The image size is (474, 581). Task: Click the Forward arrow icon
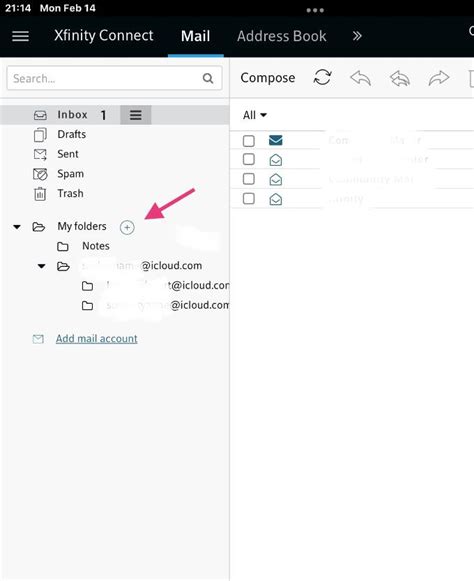pos(439,78)
